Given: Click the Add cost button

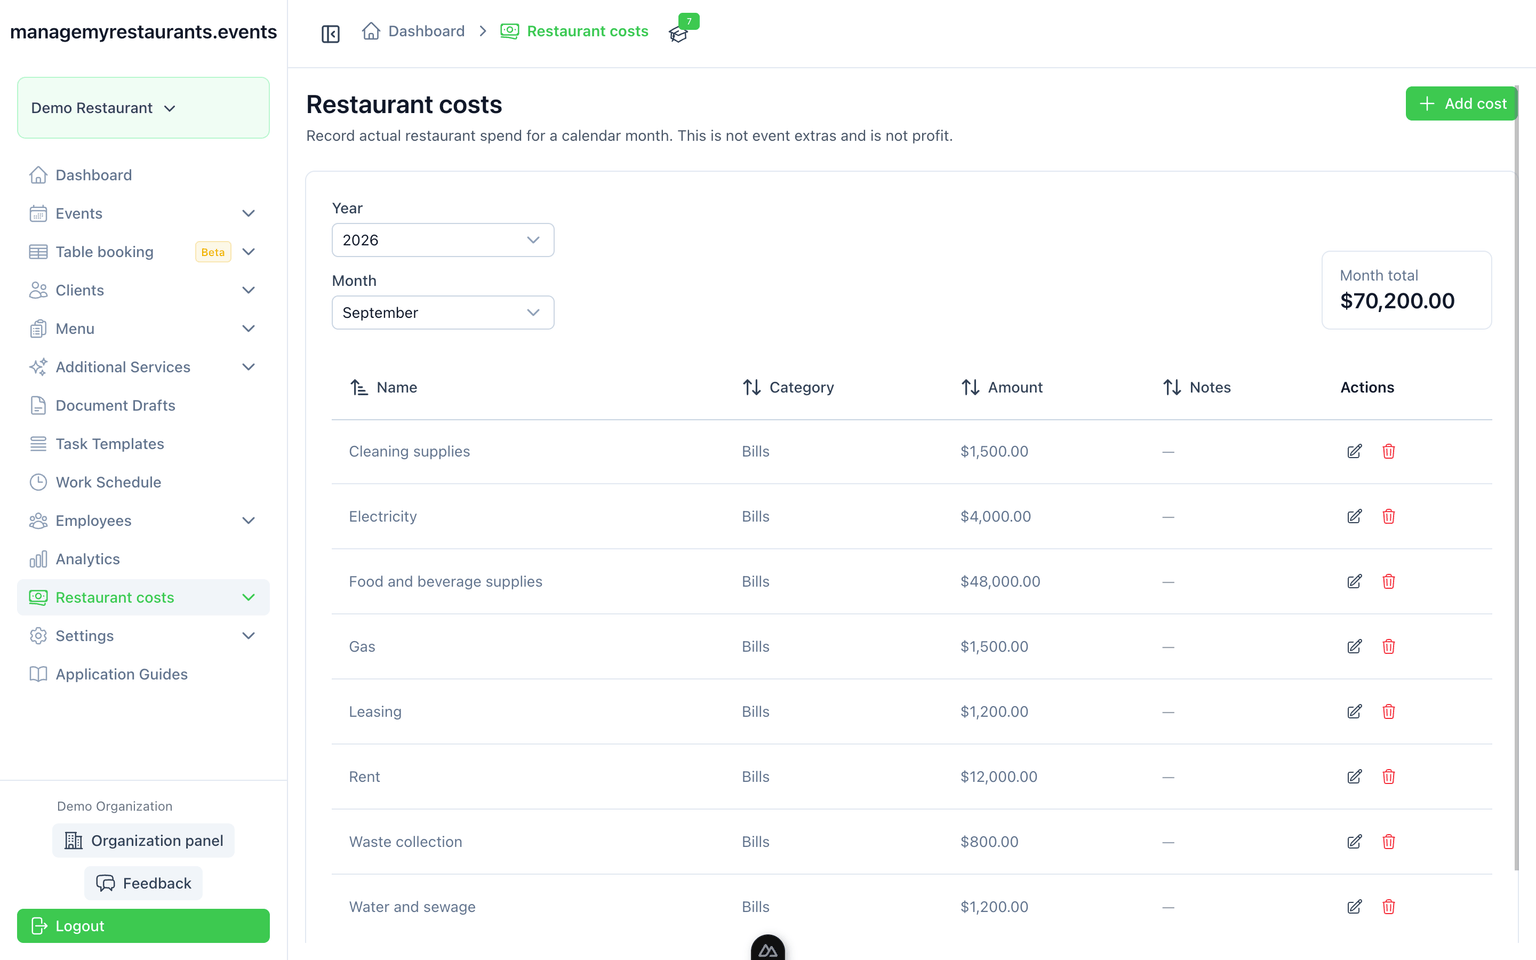Looking at the screenshot, I should point(1461,103).
